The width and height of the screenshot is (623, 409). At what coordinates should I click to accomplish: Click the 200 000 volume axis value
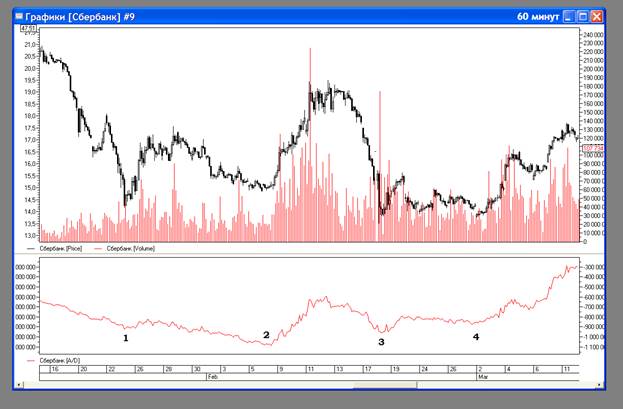pyautogui.click(x=593, y=69)
